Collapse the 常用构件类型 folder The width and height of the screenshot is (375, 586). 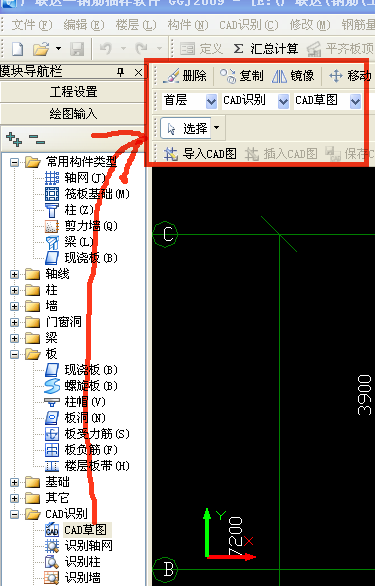pyautogui.click(x=15, y=162)
